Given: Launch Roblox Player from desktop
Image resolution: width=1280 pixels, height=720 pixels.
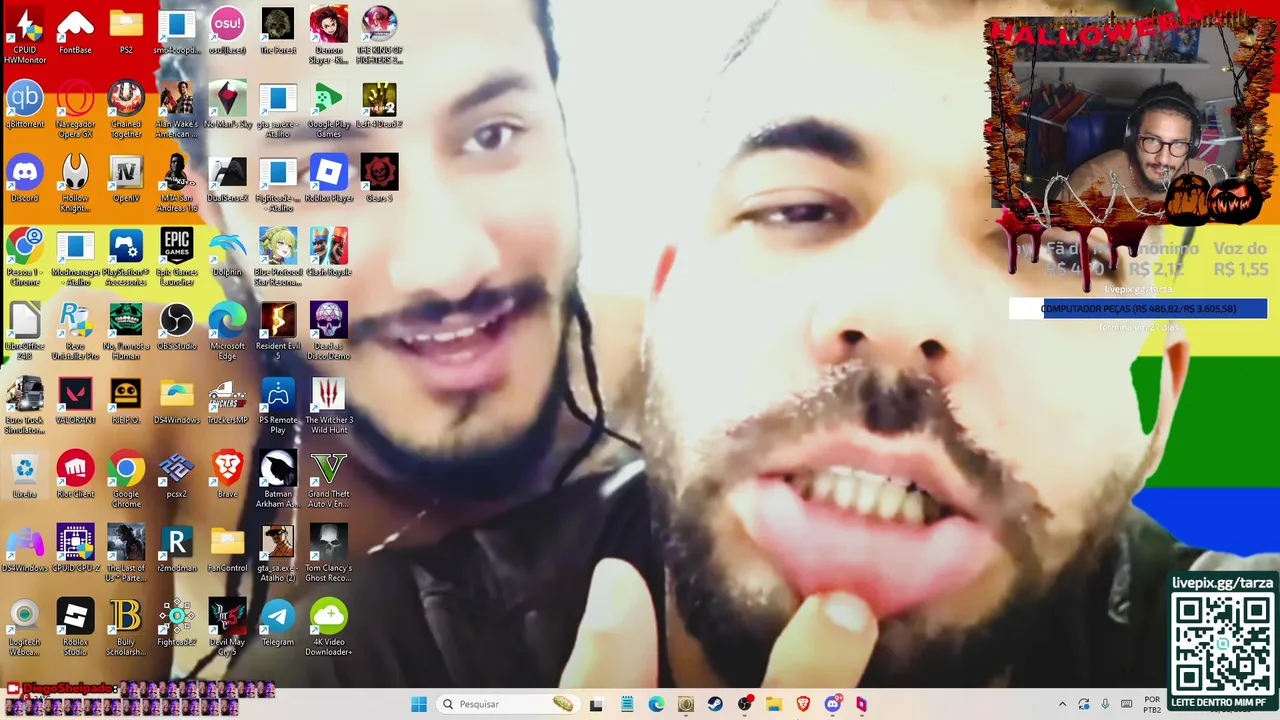Looking at the screenshot, I should 328,180.
